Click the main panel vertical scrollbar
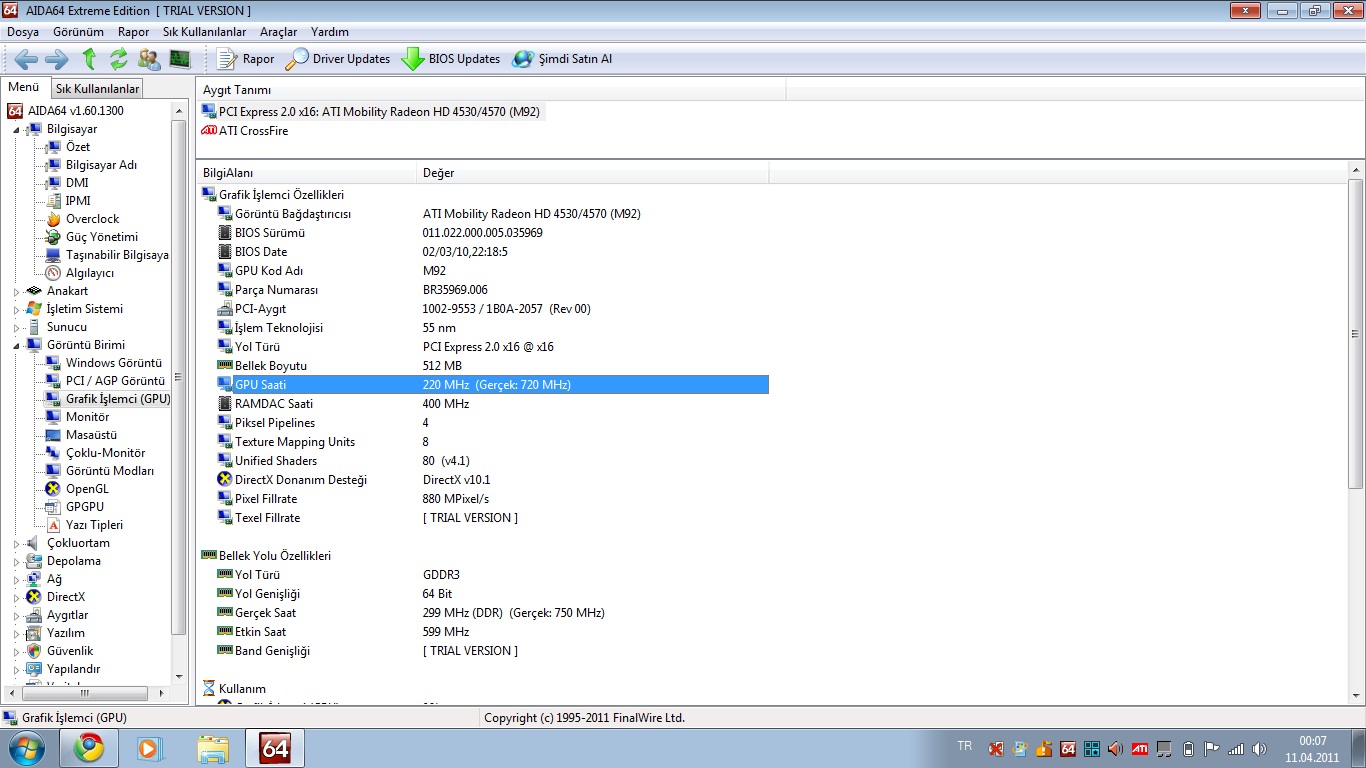The image size is (1366, 768). point(1356,335)
